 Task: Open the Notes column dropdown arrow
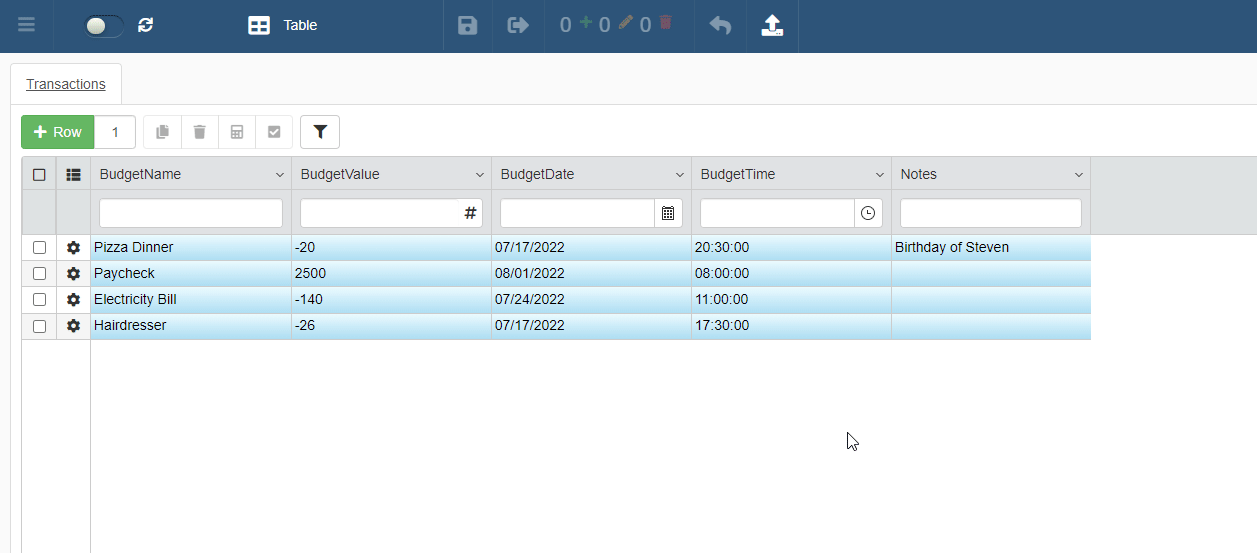1078,175
